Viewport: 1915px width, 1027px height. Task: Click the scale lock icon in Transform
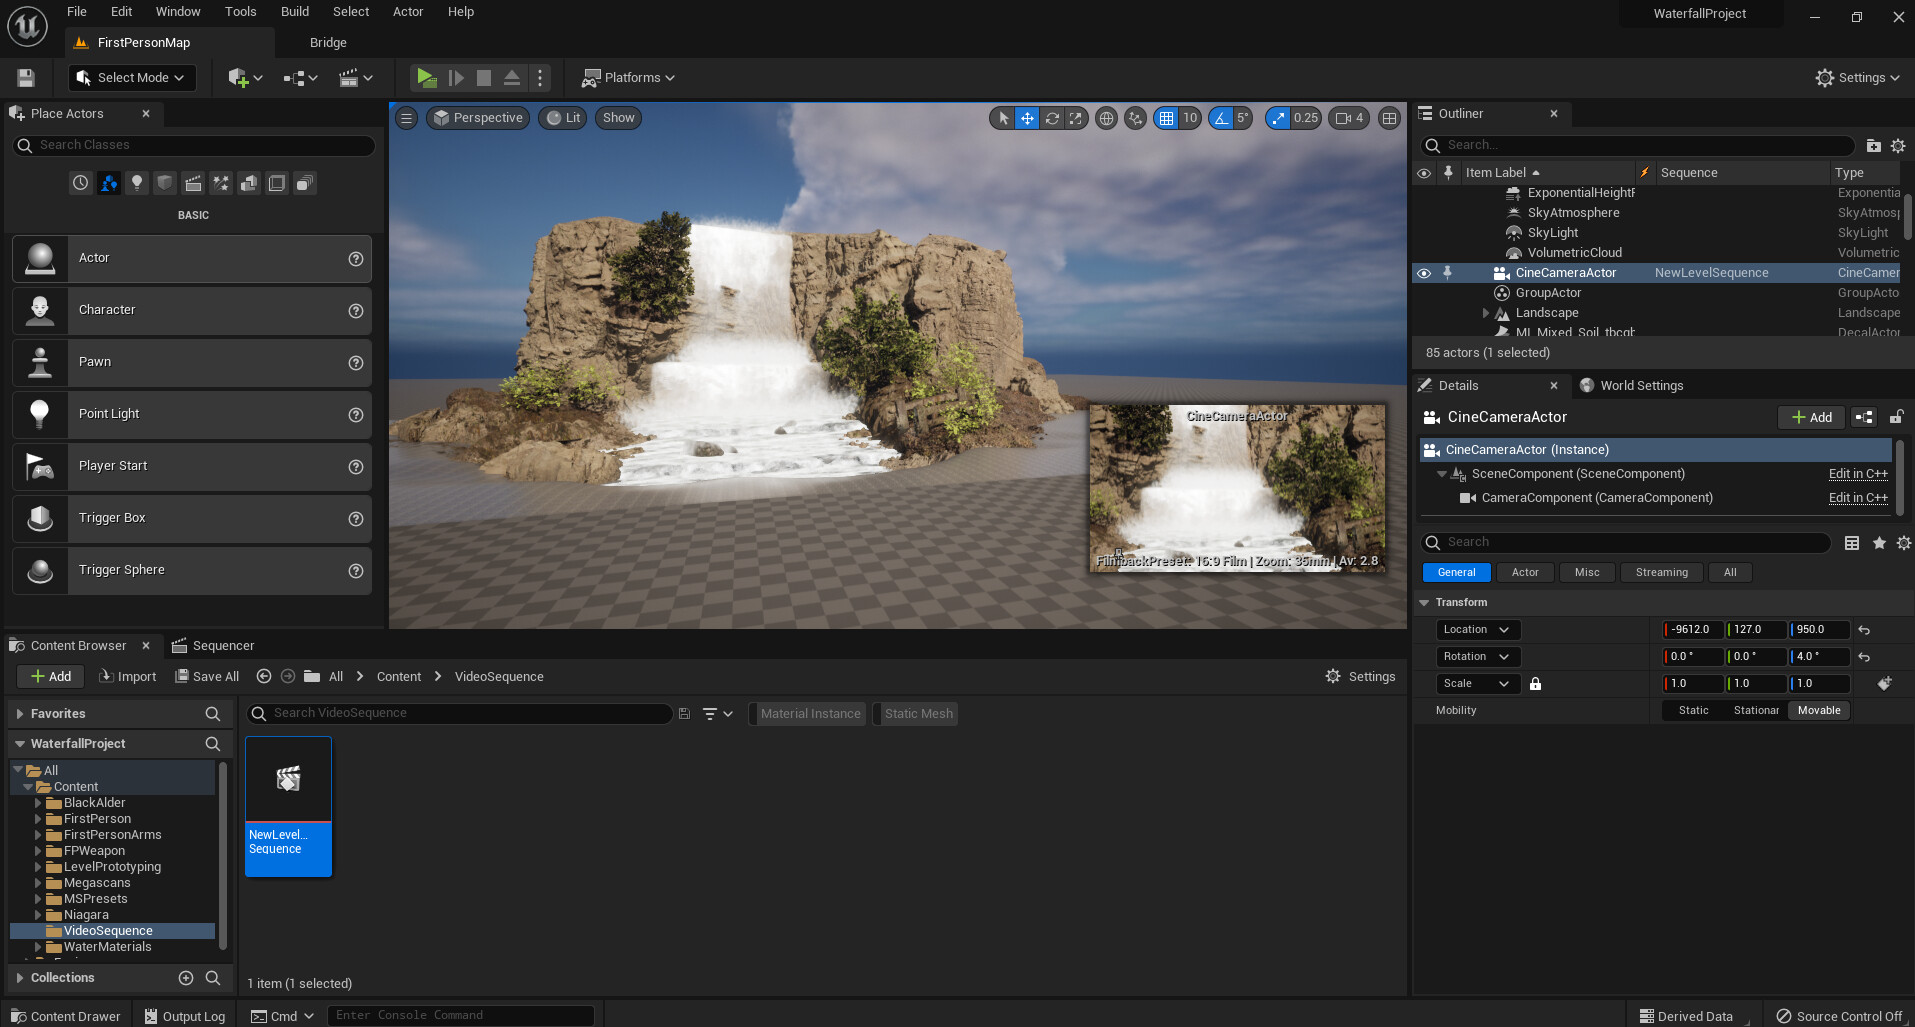[1535, 684]
